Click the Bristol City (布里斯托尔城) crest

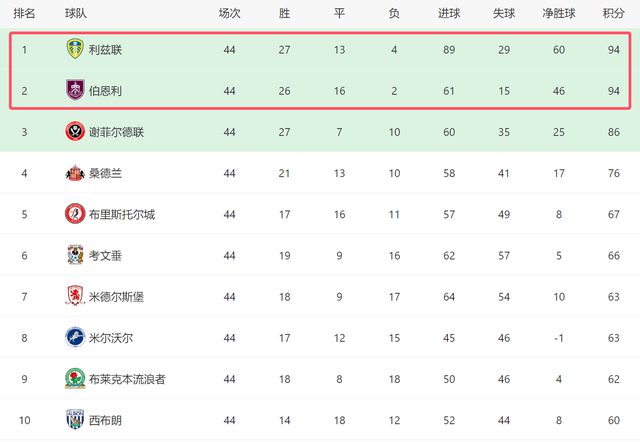pos(74,214)
